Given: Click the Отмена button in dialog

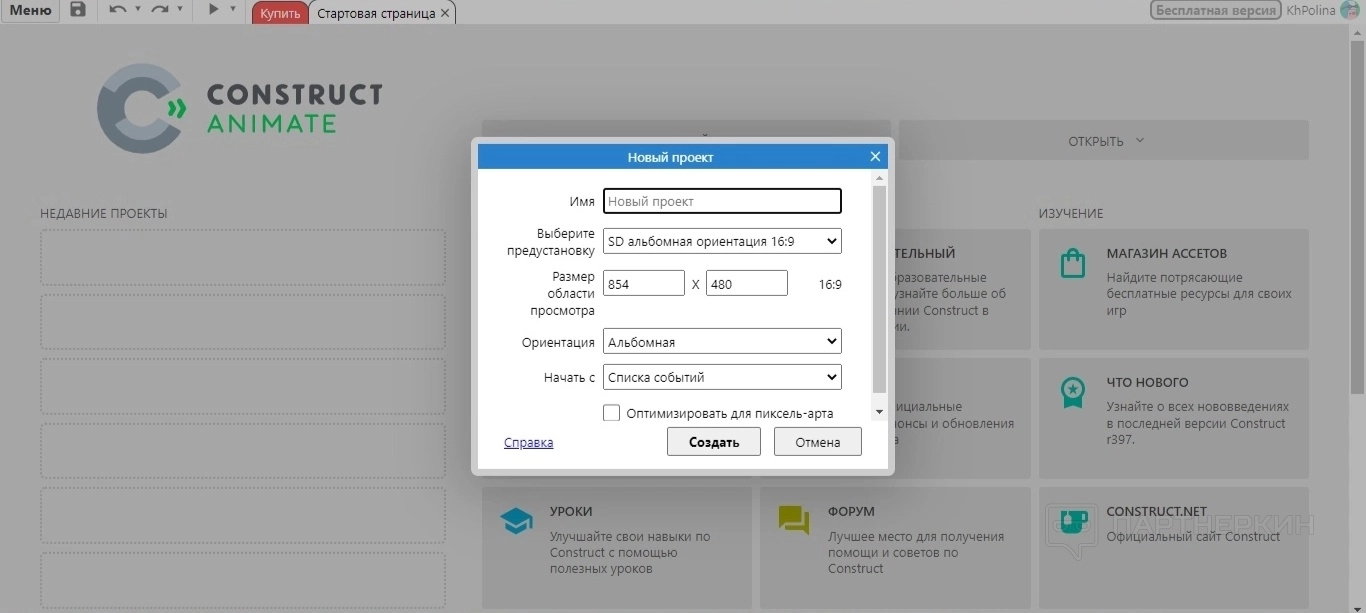Looking at the screenshot, I should tap(817, 442).
